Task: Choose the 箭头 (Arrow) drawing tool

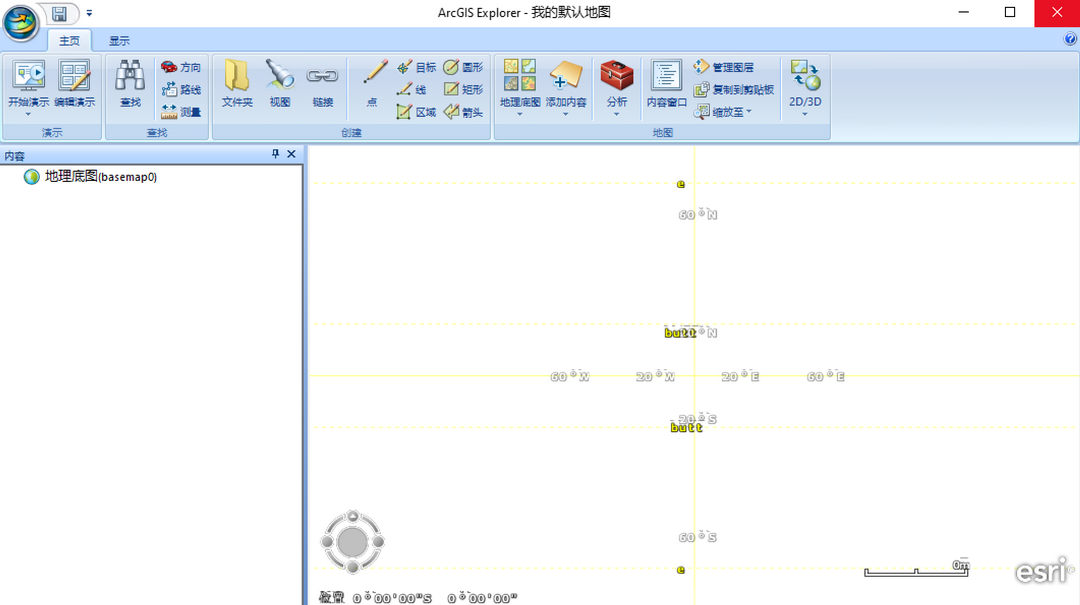Action: tap(464, 112)
